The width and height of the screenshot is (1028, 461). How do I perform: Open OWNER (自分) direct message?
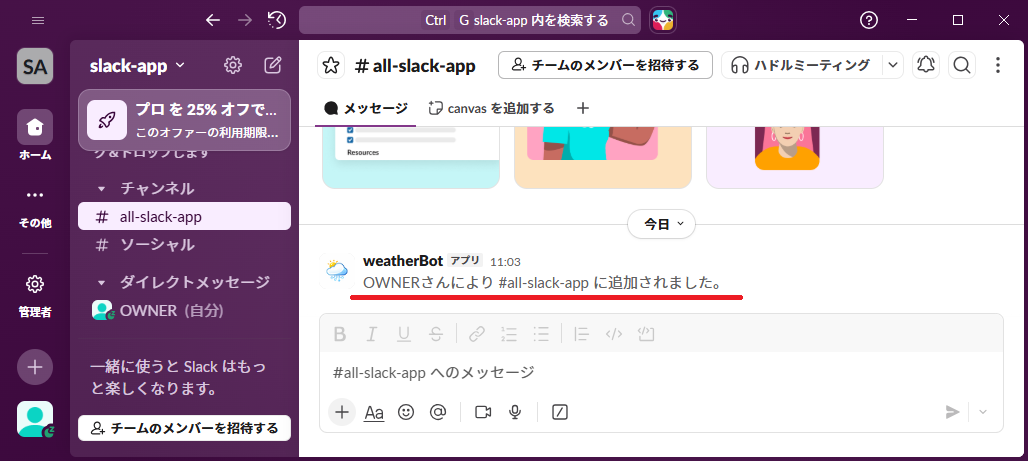[184, 310]
